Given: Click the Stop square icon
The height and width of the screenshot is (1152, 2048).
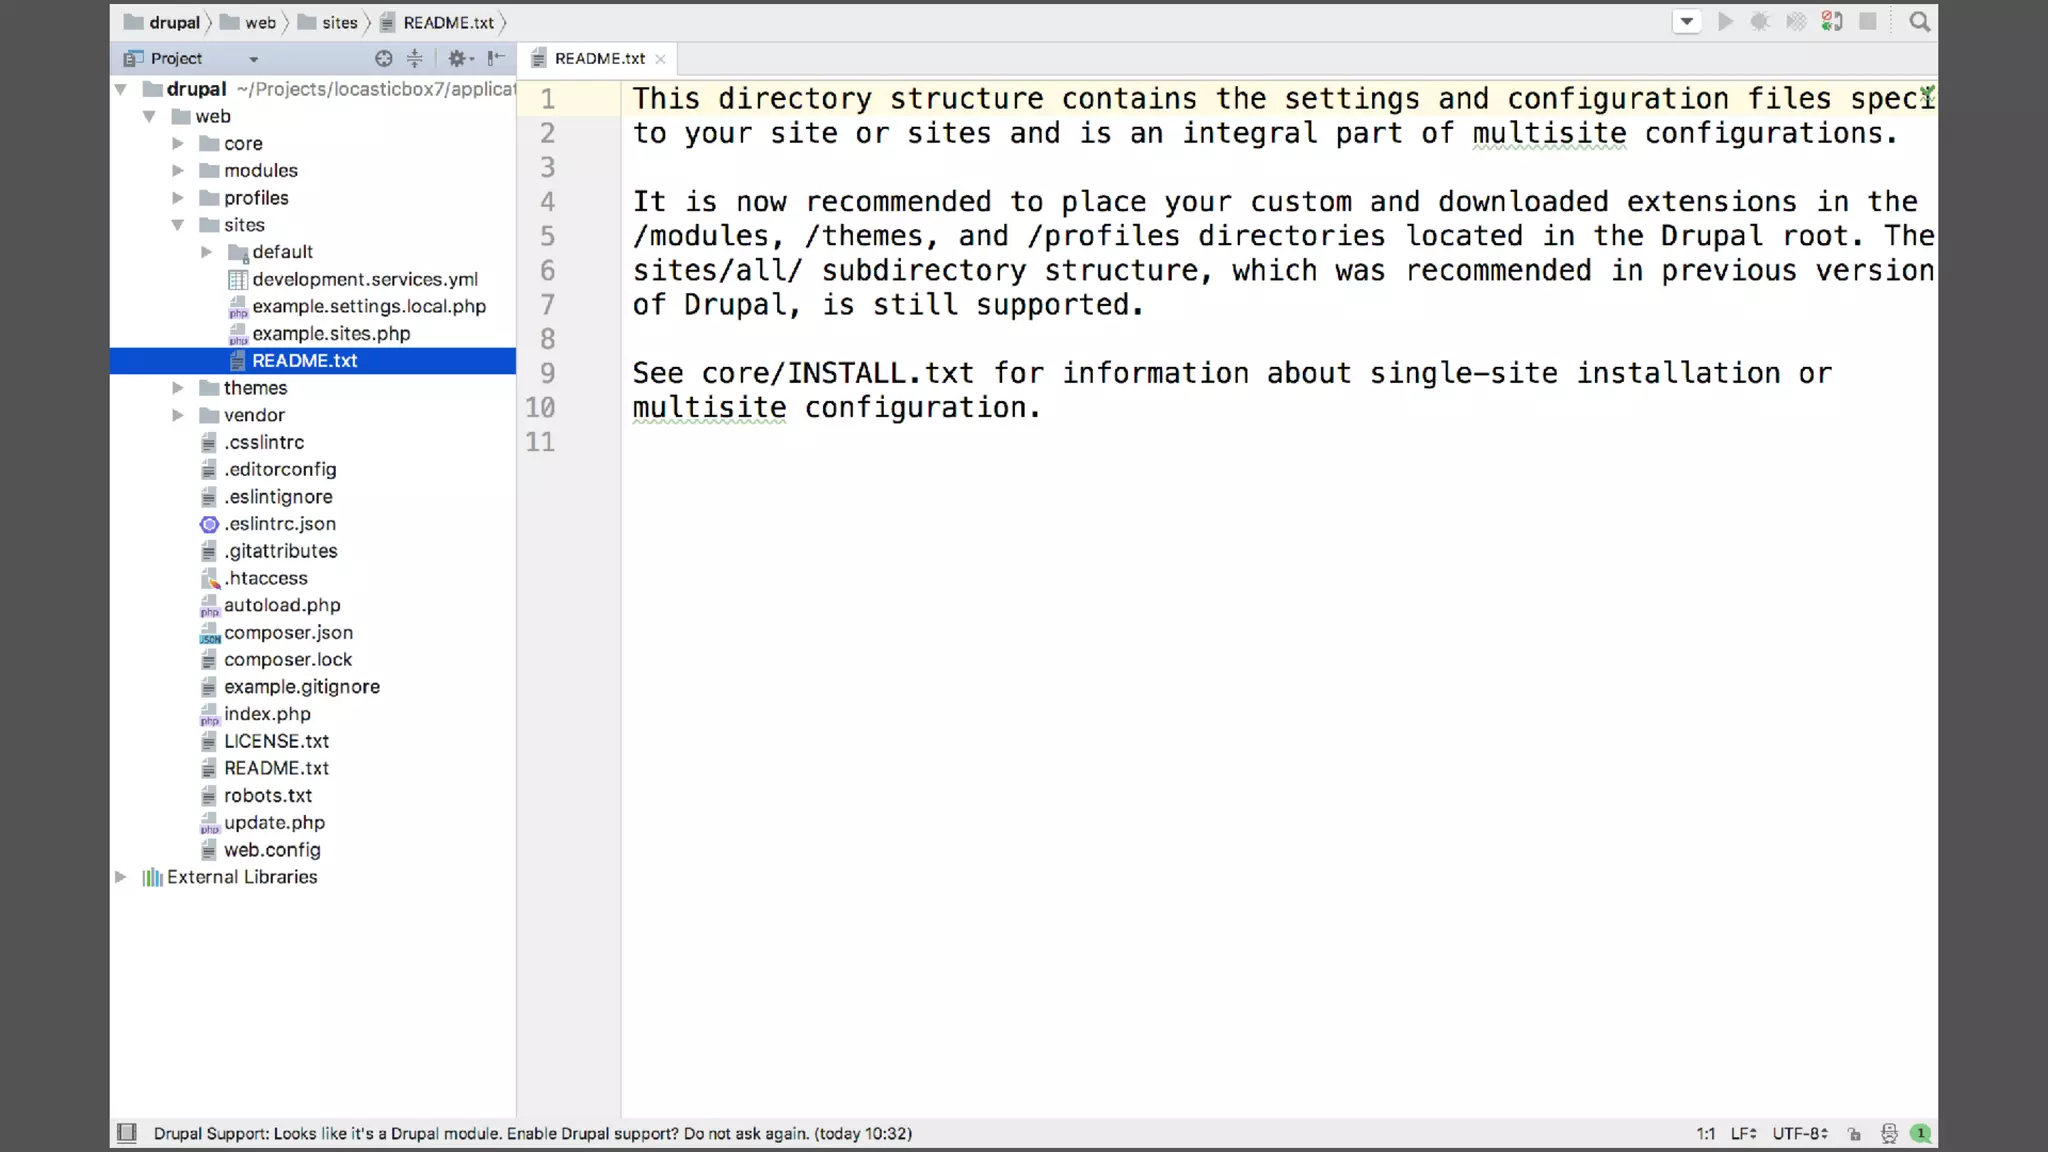Looking at the screenshot, I should pyautogui.click(x=1867, y=22).
